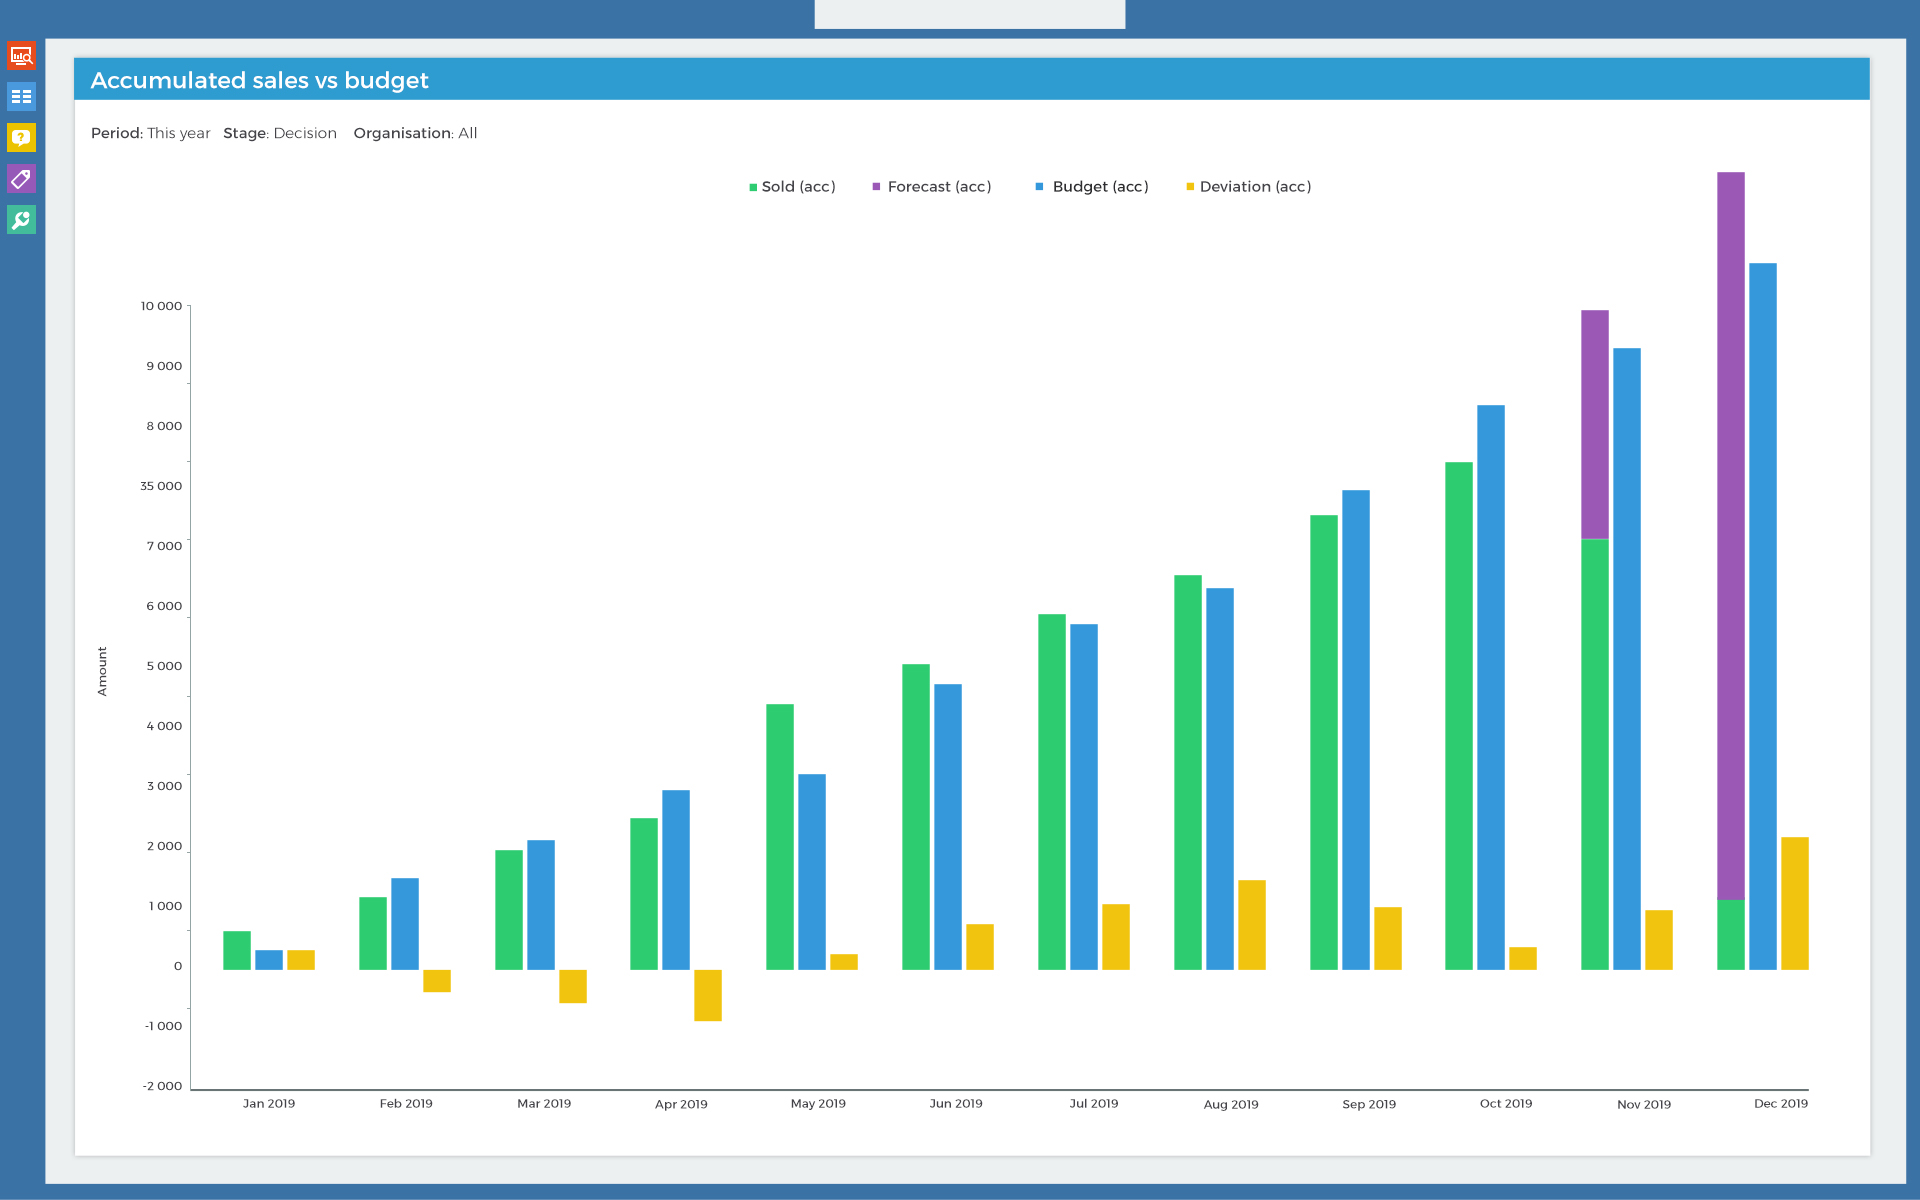Click the Jan 2019 axis label
The height and width of the screenshot is (1200, 1920).
pos(269,1104)
